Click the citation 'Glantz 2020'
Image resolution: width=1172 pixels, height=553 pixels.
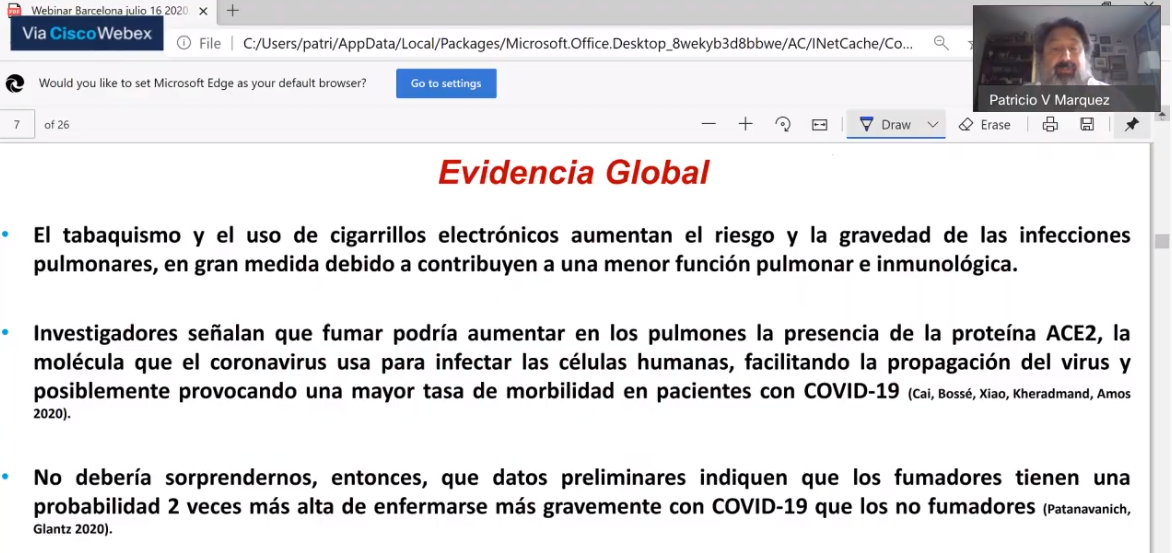pos(72,529)
